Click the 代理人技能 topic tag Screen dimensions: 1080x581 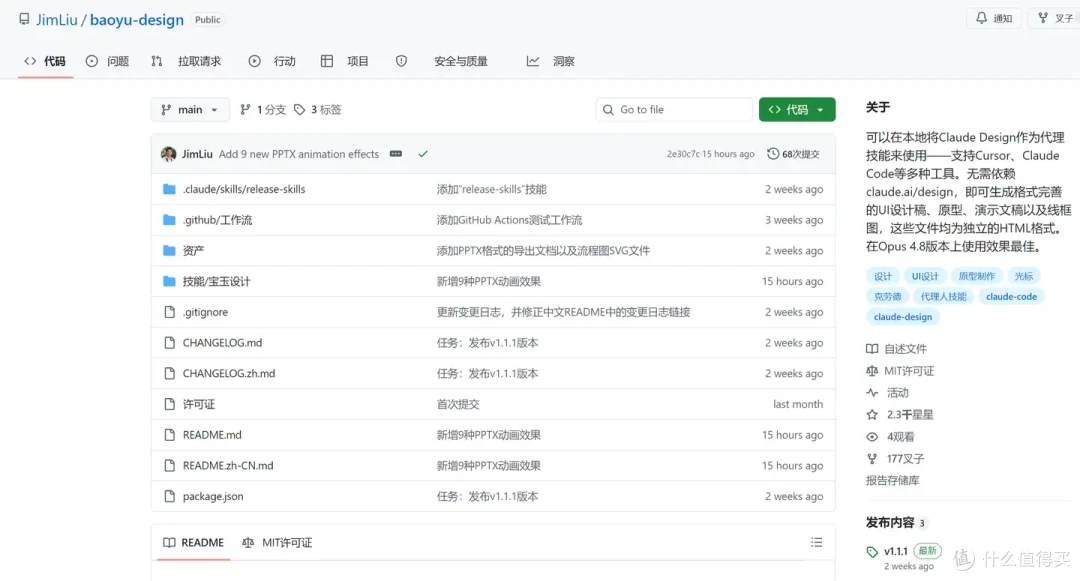[x=944, y=297]
